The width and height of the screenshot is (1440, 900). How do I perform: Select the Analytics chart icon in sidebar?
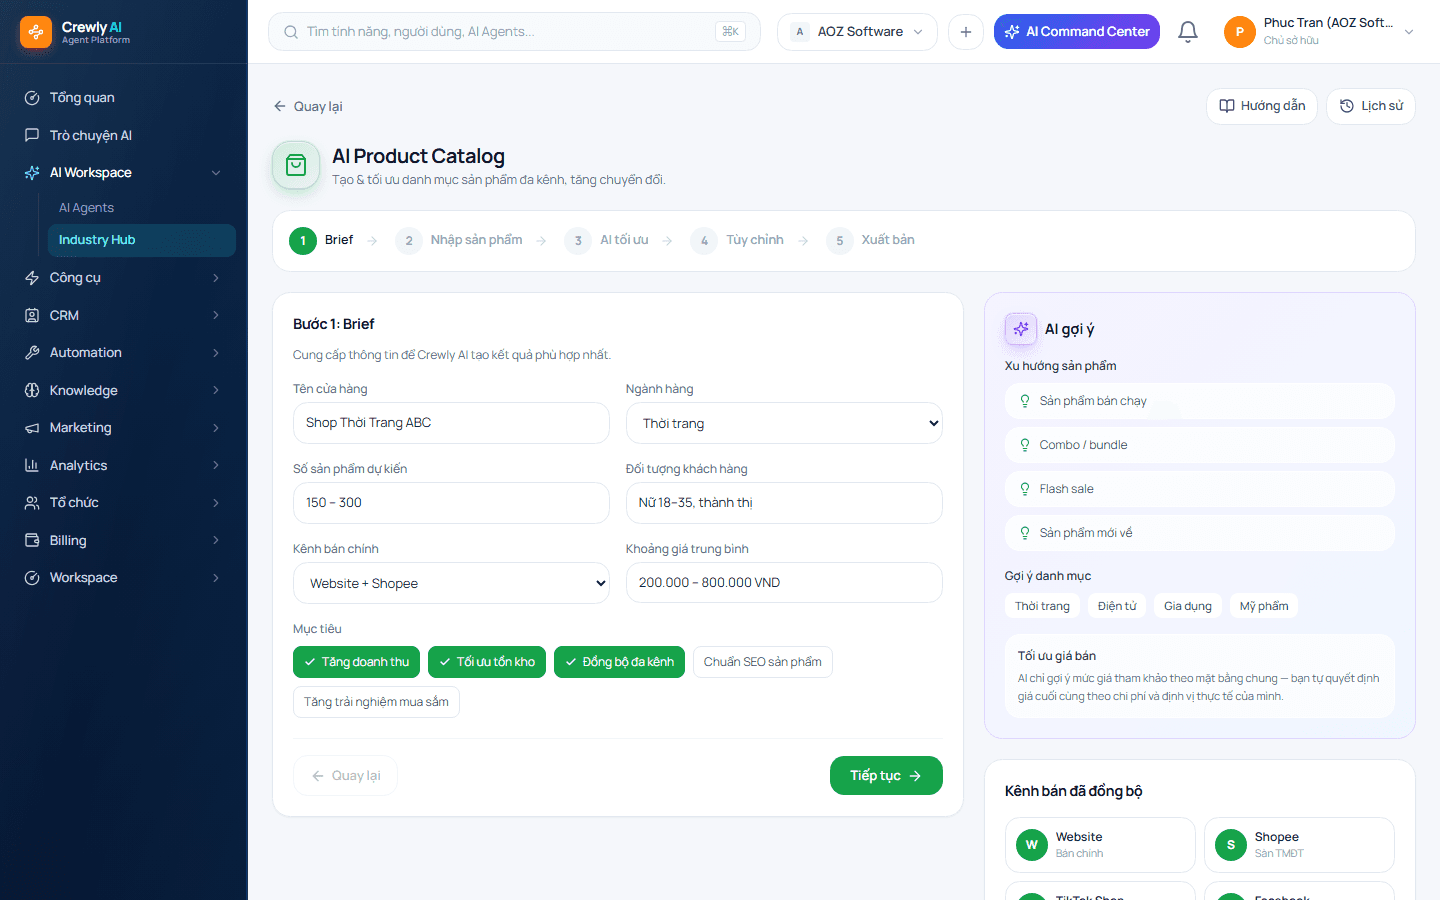click(32, 465)
